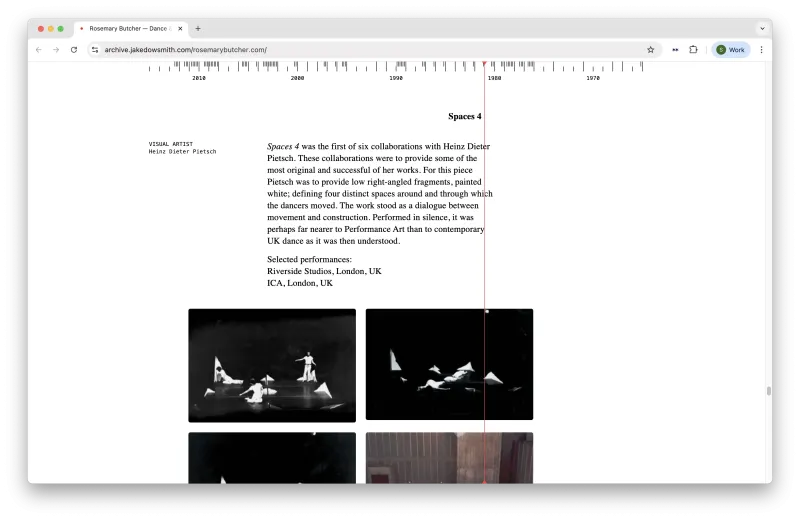View site information icon in address bar
This screenshot has height=520, width=800.
click(x=95, y=49)
